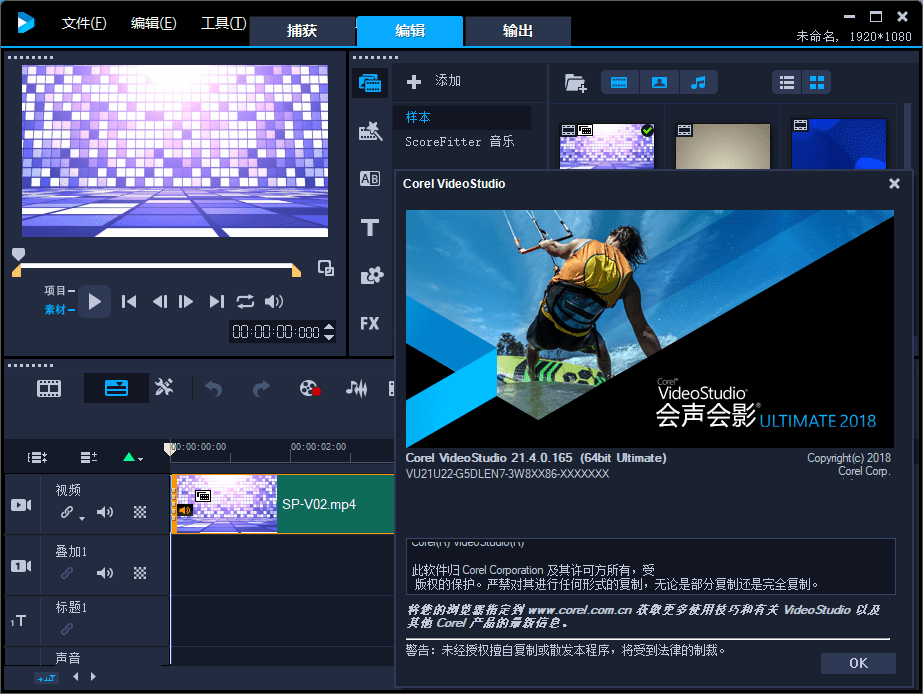Mute the 视频 track audio

(x=105, y=512)
